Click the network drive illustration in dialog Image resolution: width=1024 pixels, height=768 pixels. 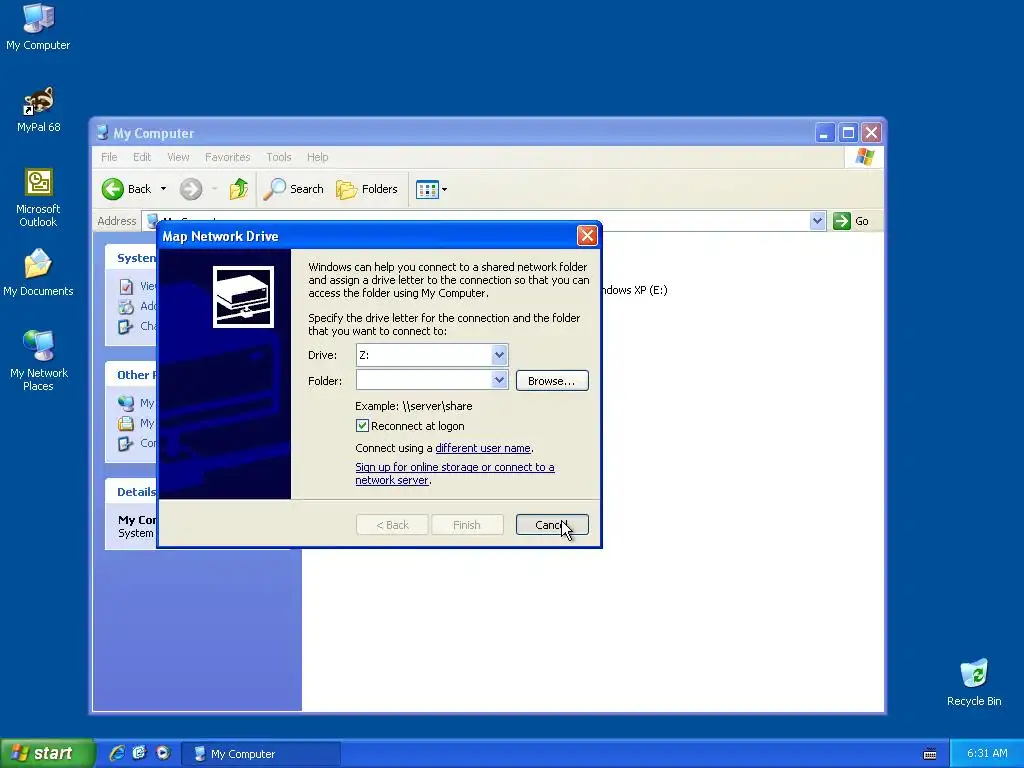pos(243,296)
